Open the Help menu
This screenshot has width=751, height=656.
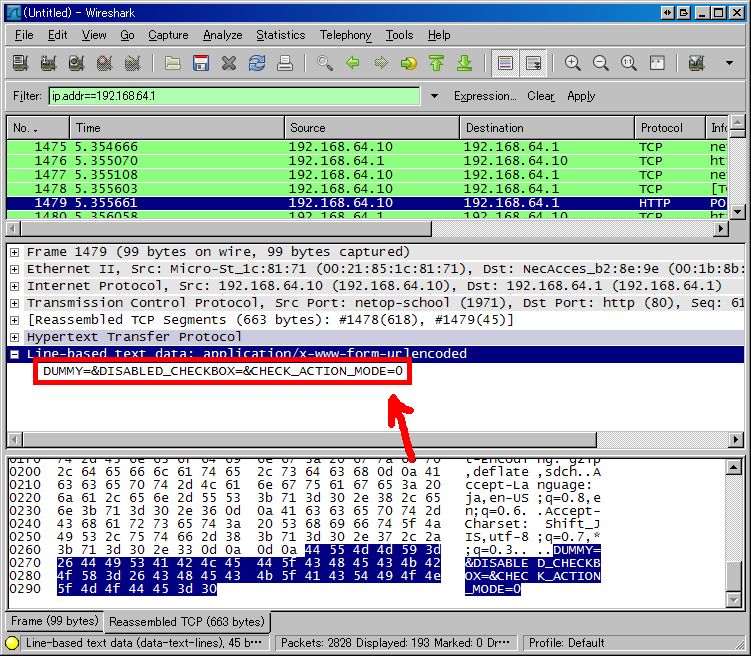[x=439, y=35]
